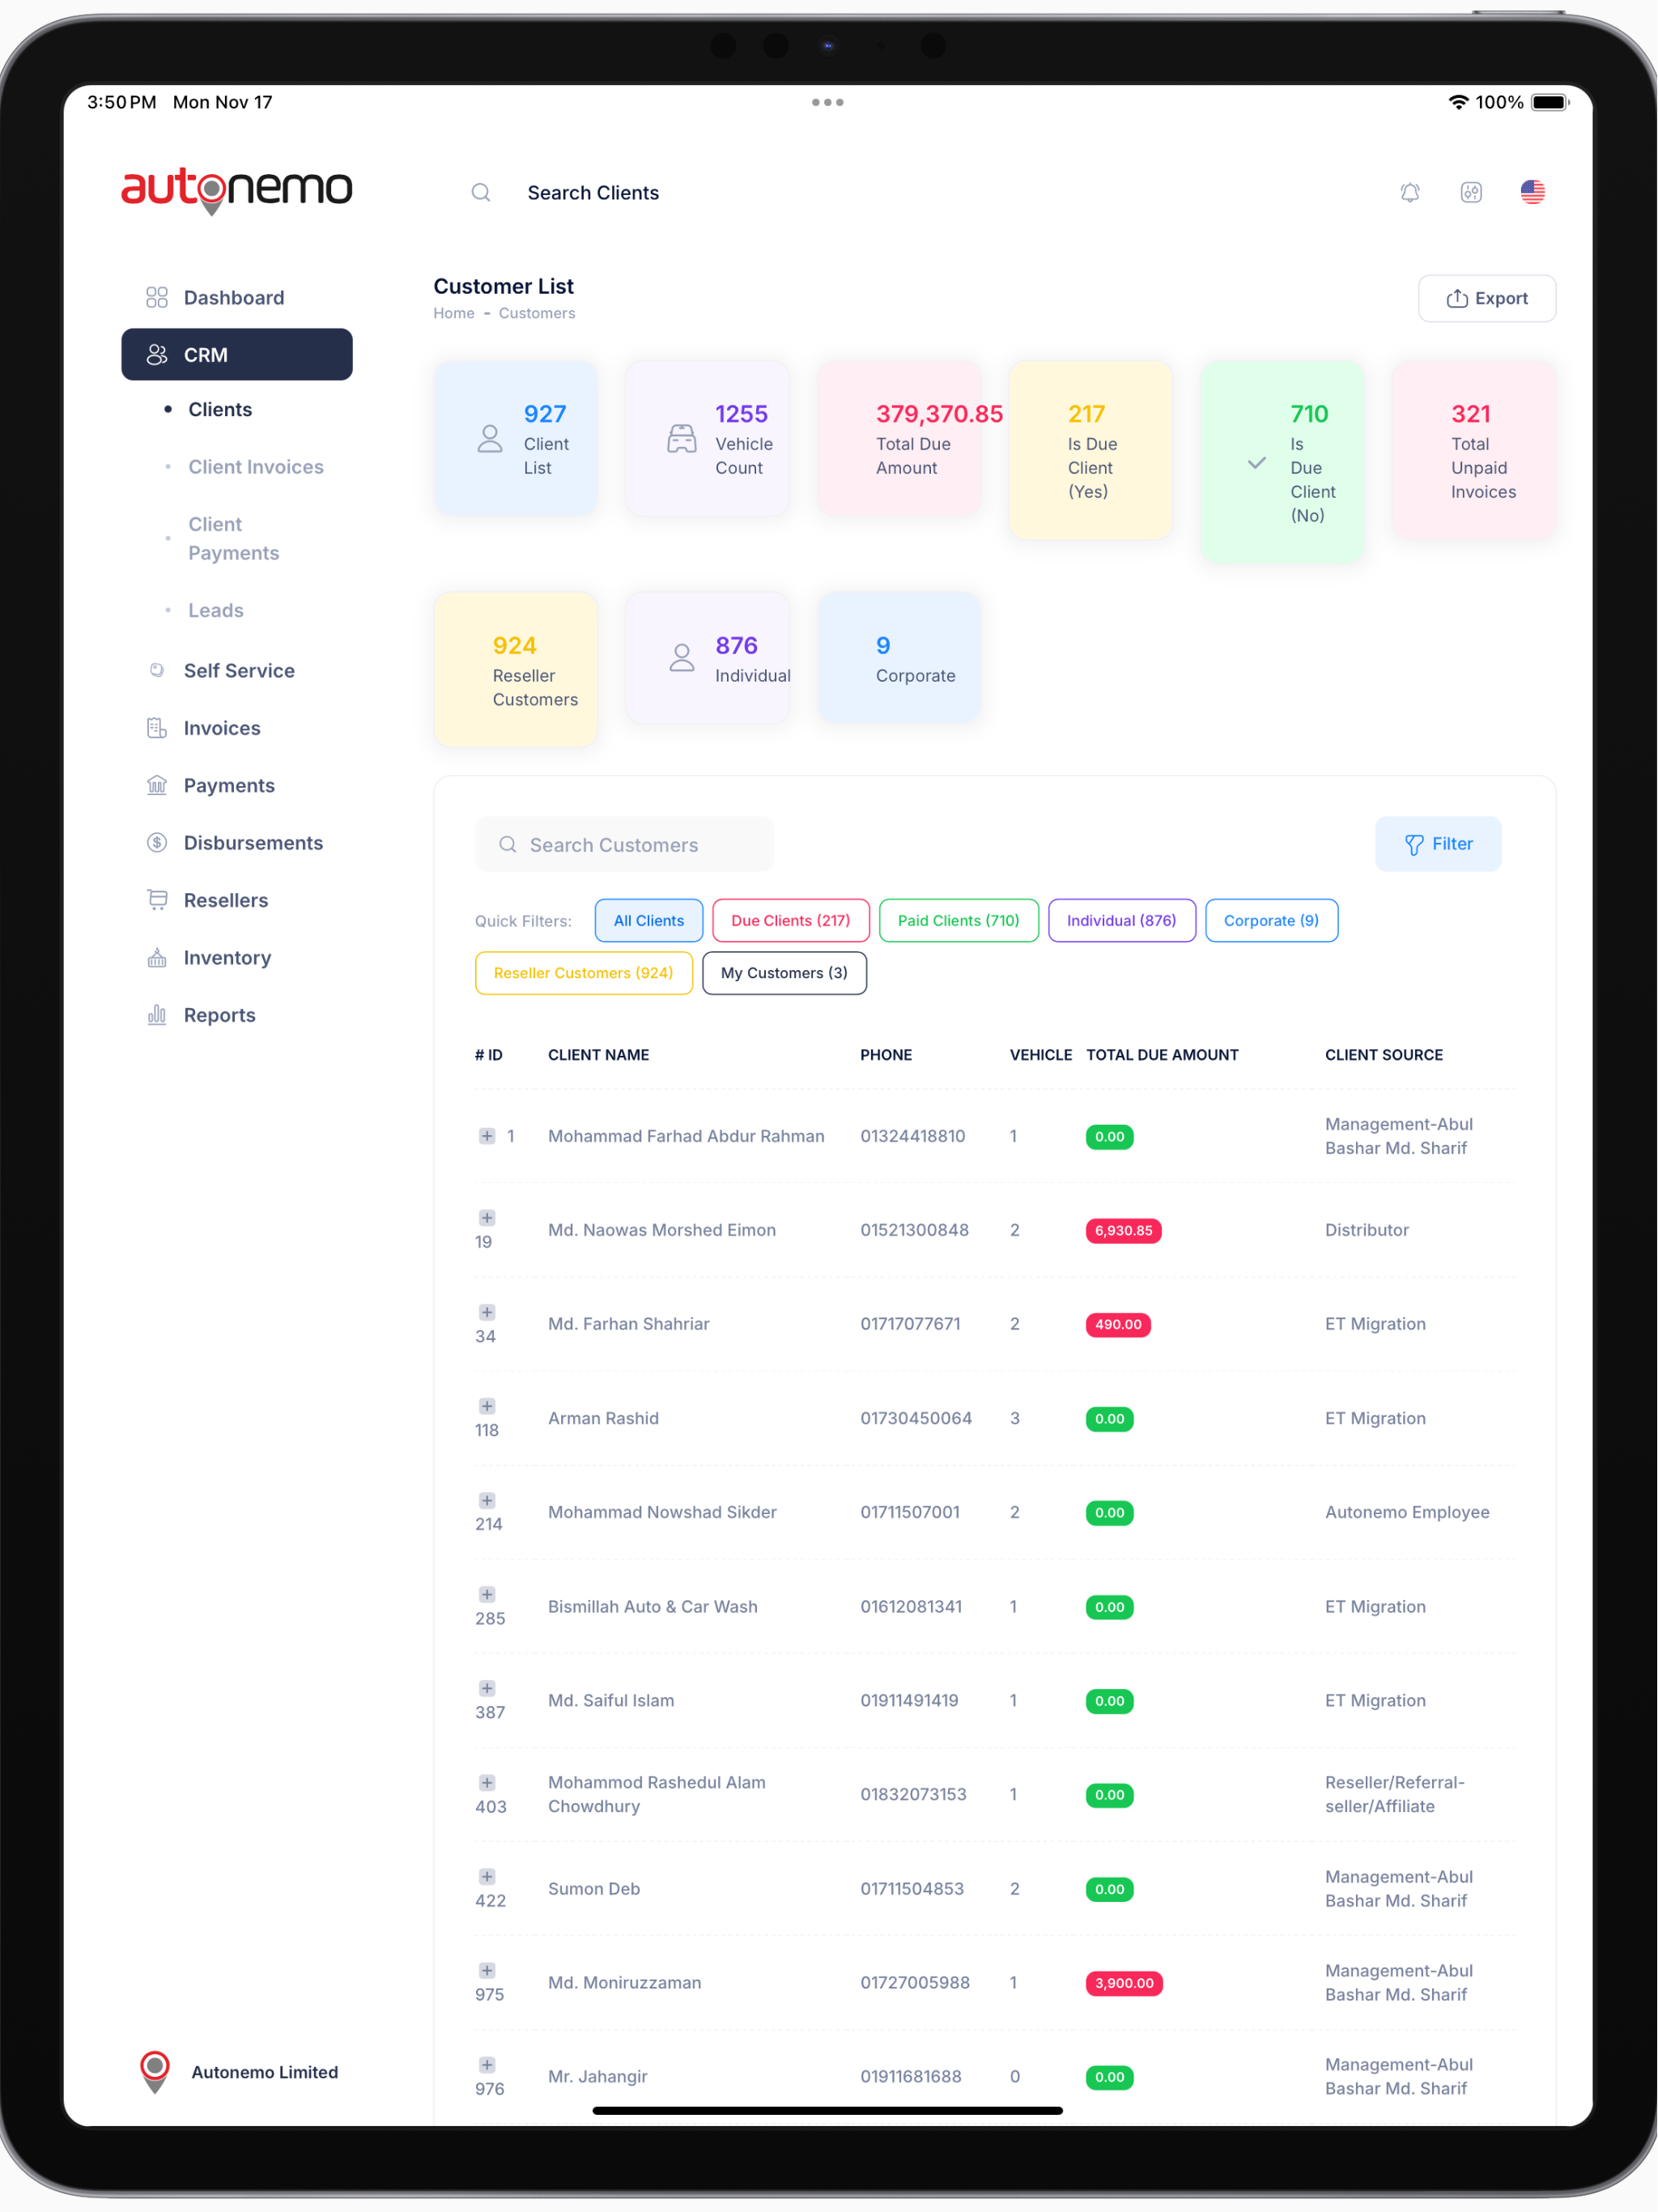Expand row 975 Md. Moniruzzaman
Screen dimensions: 1658x2212
tap(487, 1970)
